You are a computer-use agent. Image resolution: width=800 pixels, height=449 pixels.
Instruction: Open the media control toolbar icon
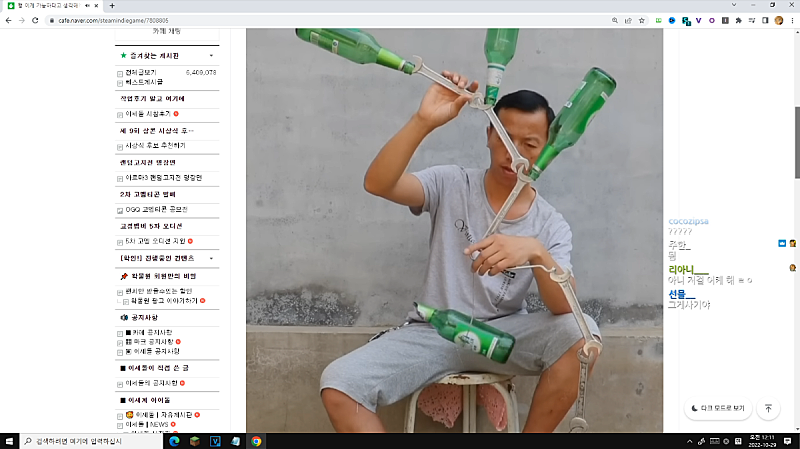click(x=752, y=20)
